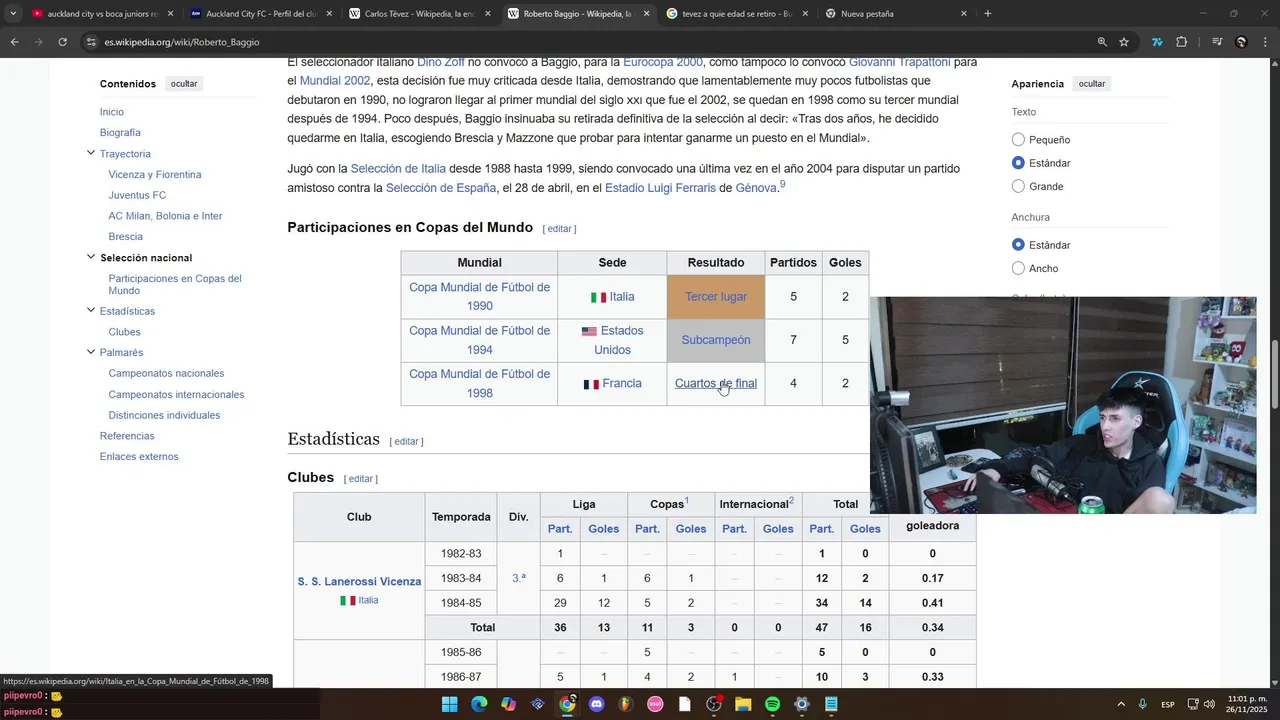Click Cuartos de final link
This screenshot has height=720, width=1280.
pos(715,383)
